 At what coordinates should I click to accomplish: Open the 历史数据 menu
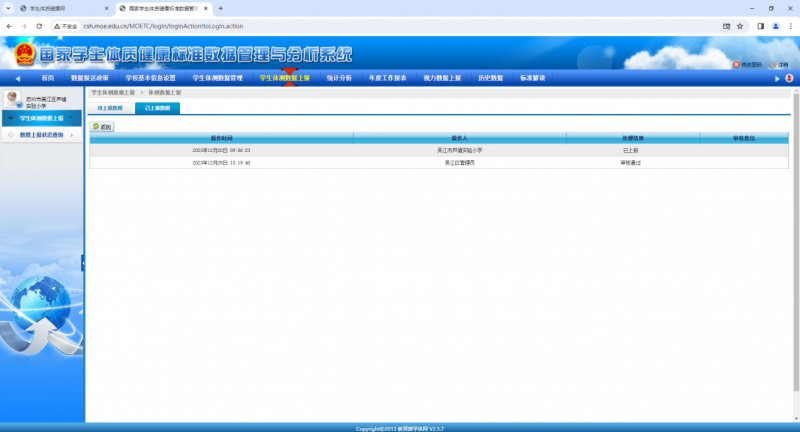tap(490, 77)
